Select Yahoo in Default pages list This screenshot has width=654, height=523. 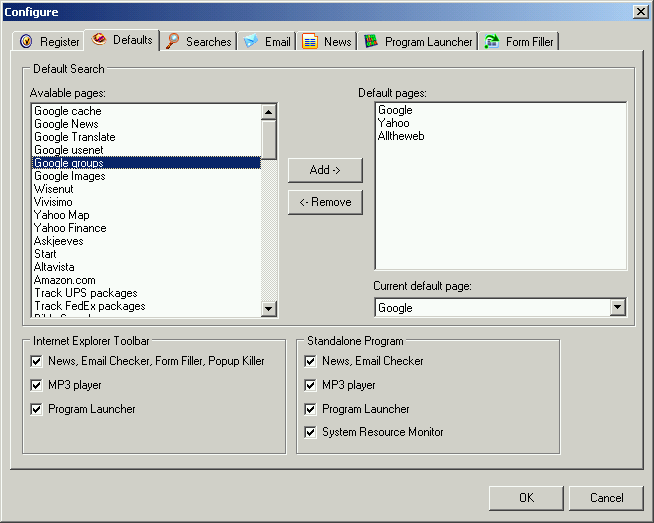[x=501, y=123]
